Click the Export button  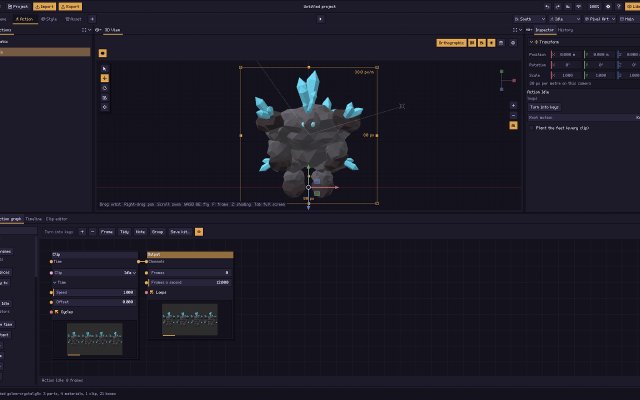70,7
